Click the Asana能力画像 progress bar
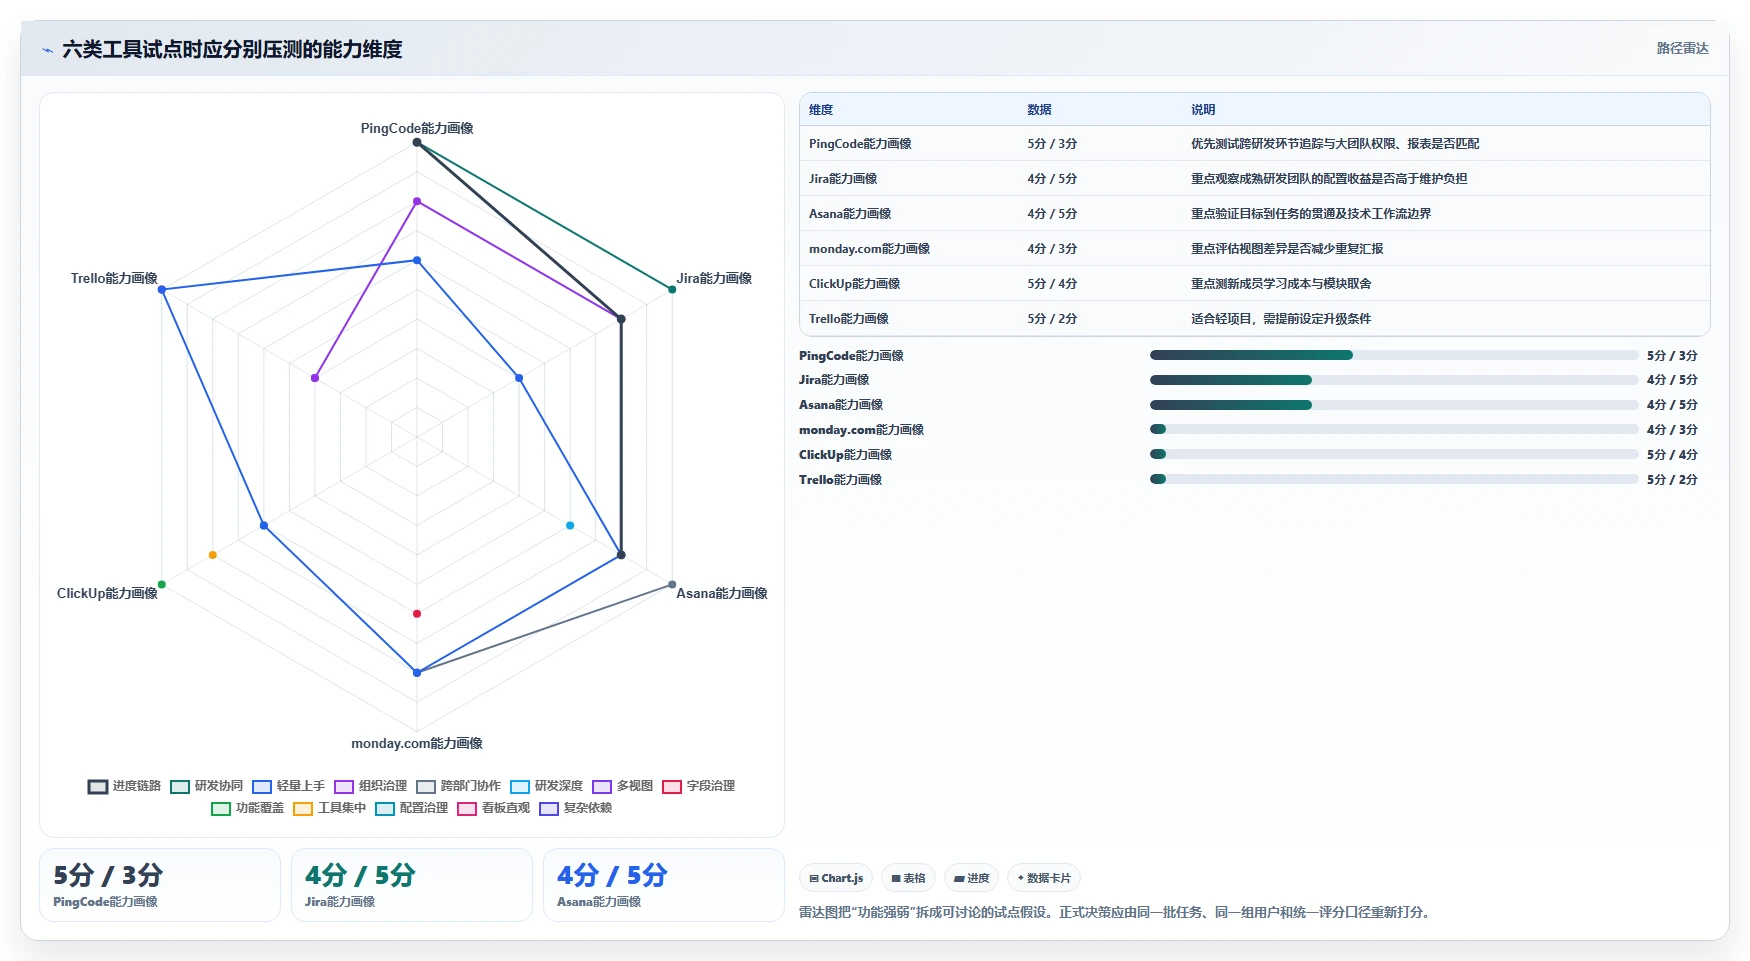 pyautogui.click(x=1394, y=405)
